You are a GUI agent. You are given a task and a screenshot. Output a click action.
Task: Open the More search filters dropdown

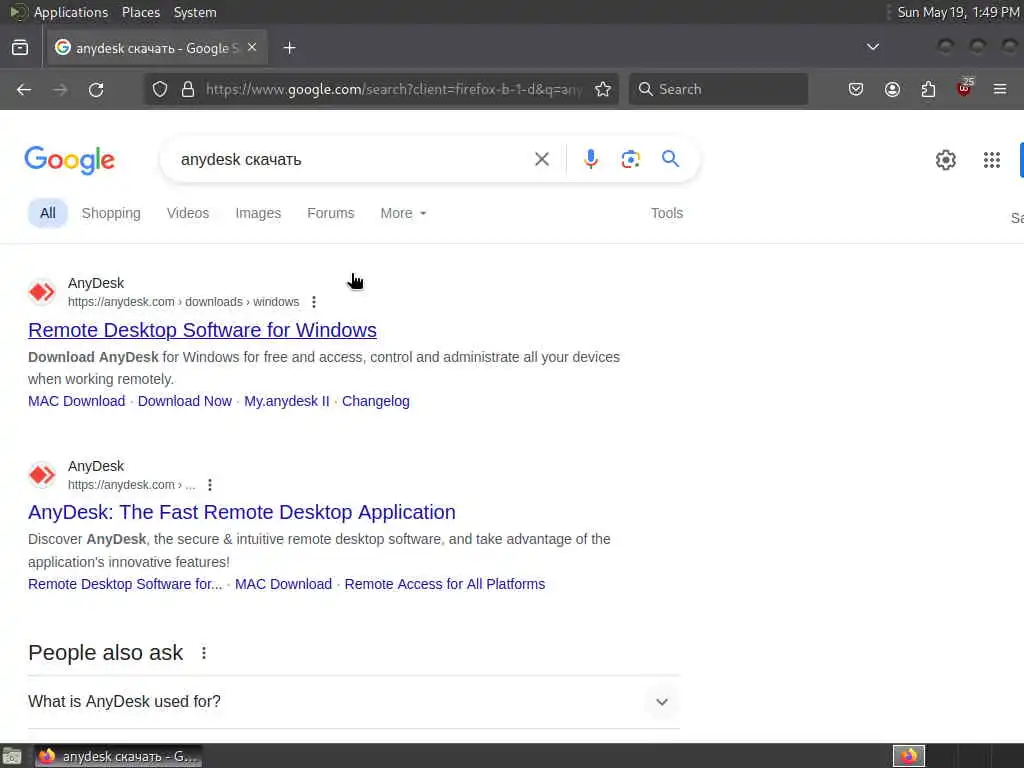pos(403,214)
